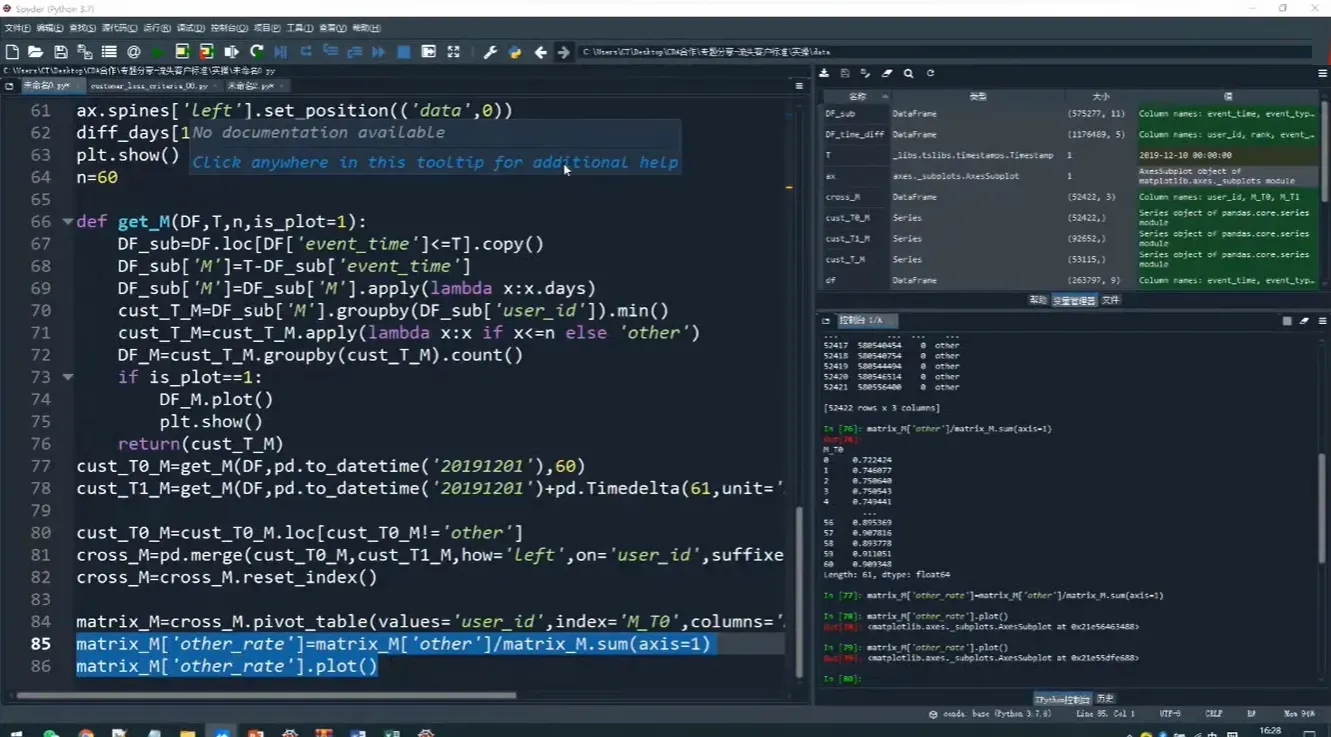
Task: Open the variable explorer options menu
Action: 1322,73
